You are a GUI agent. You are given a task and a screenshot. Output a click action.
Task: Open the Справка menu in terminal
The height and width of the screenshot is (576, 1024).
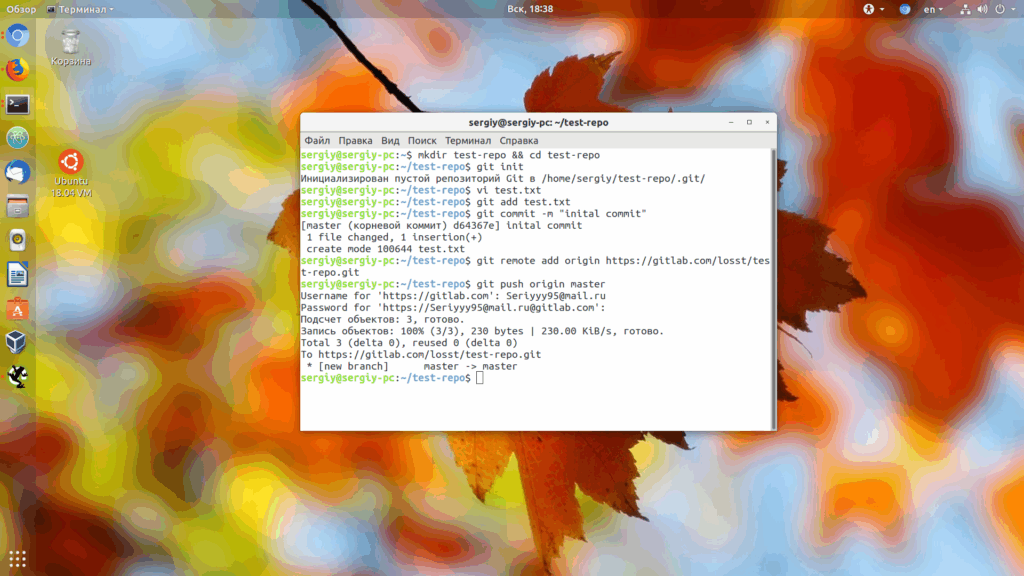coord(519,140)
